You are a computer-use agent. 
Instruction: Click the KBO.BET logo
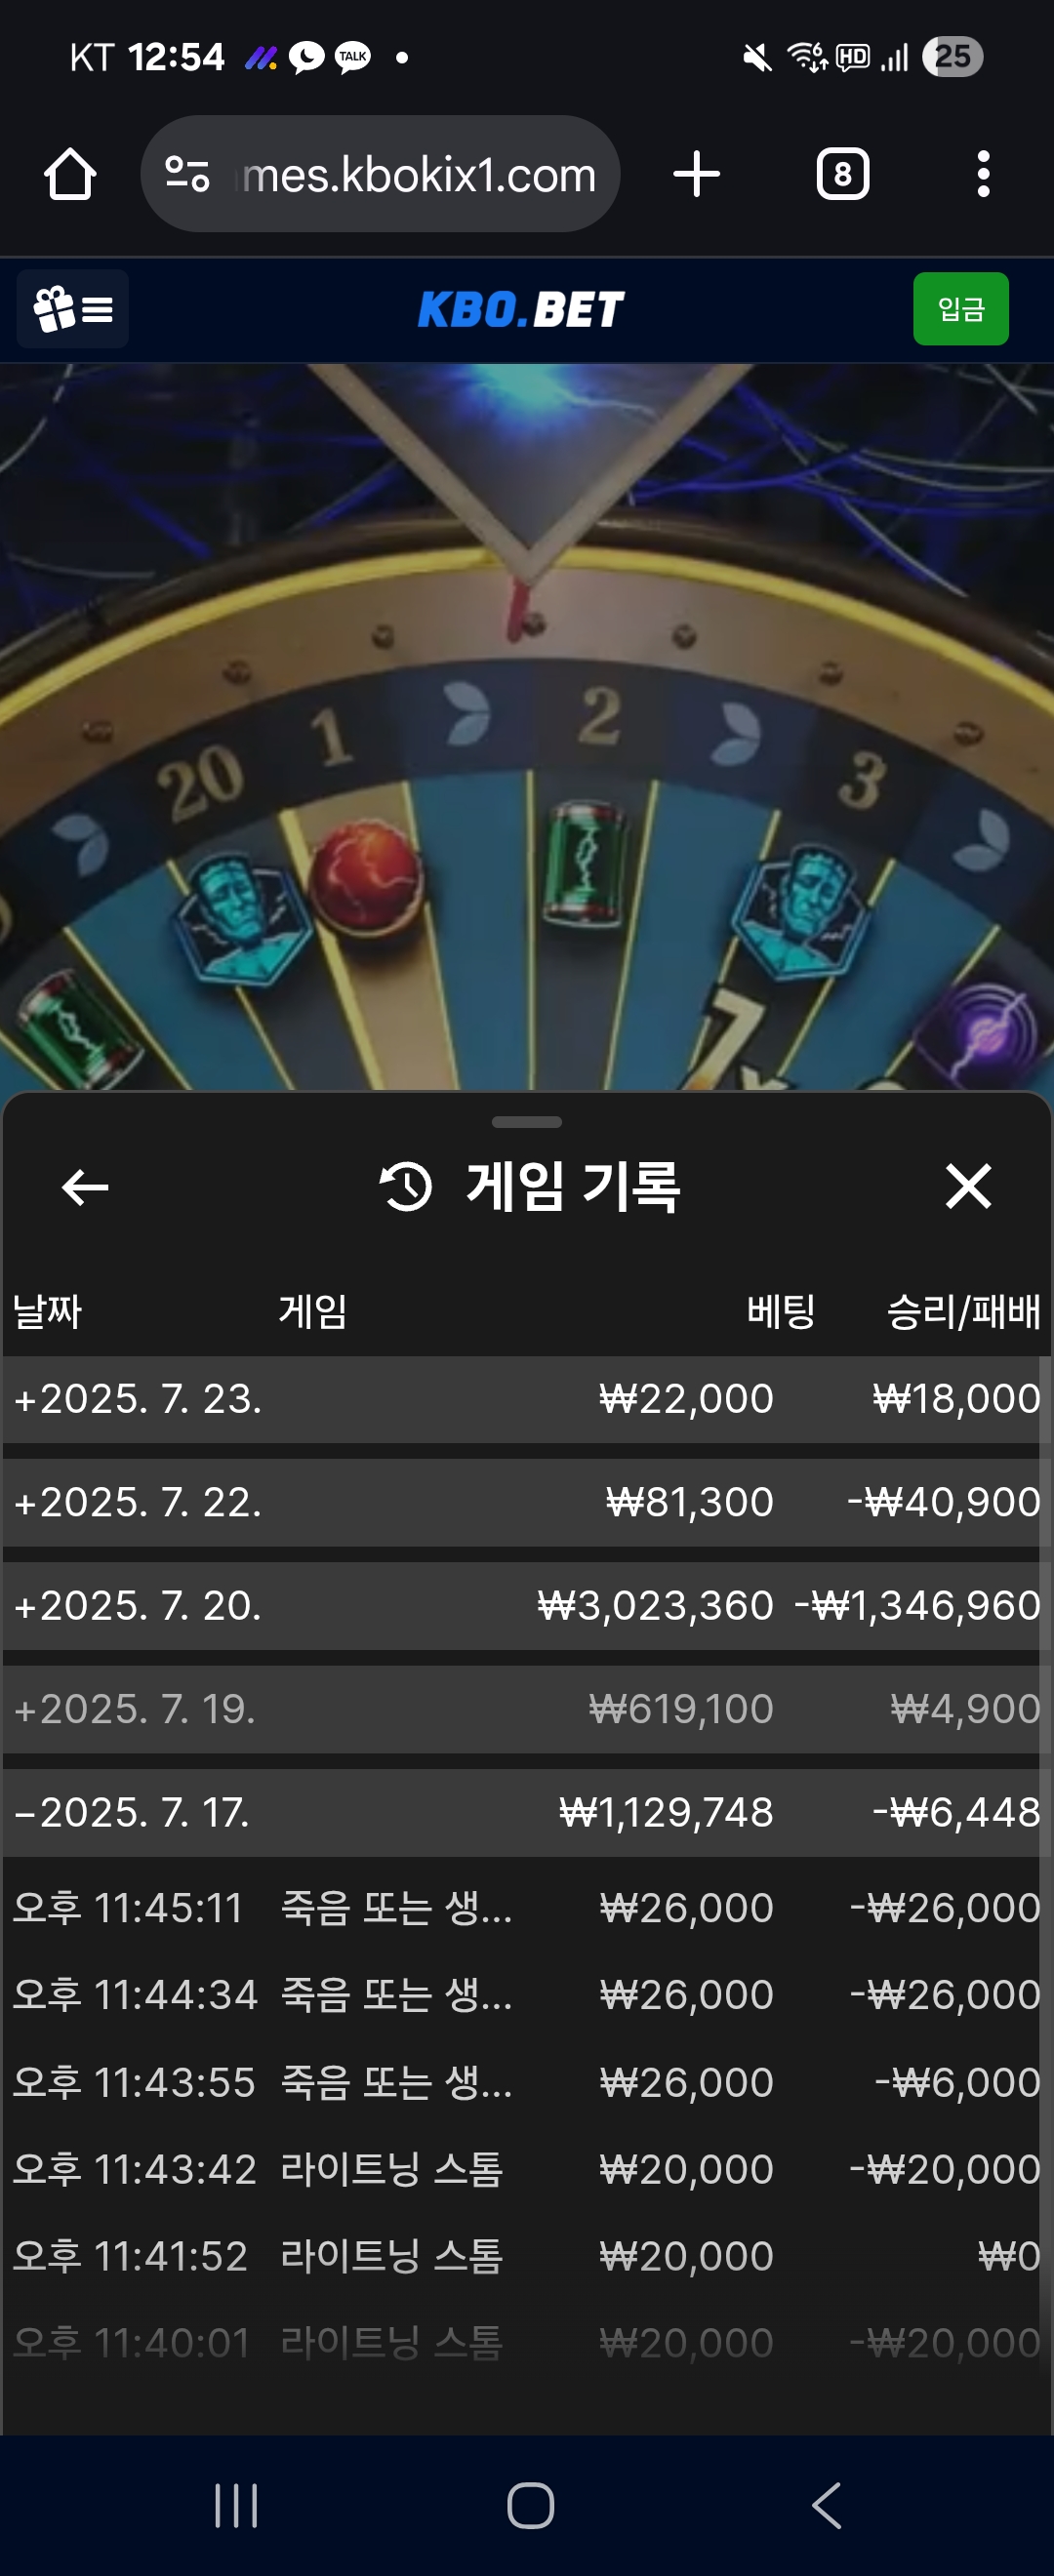pyautogui.click(x=521, y=309)
